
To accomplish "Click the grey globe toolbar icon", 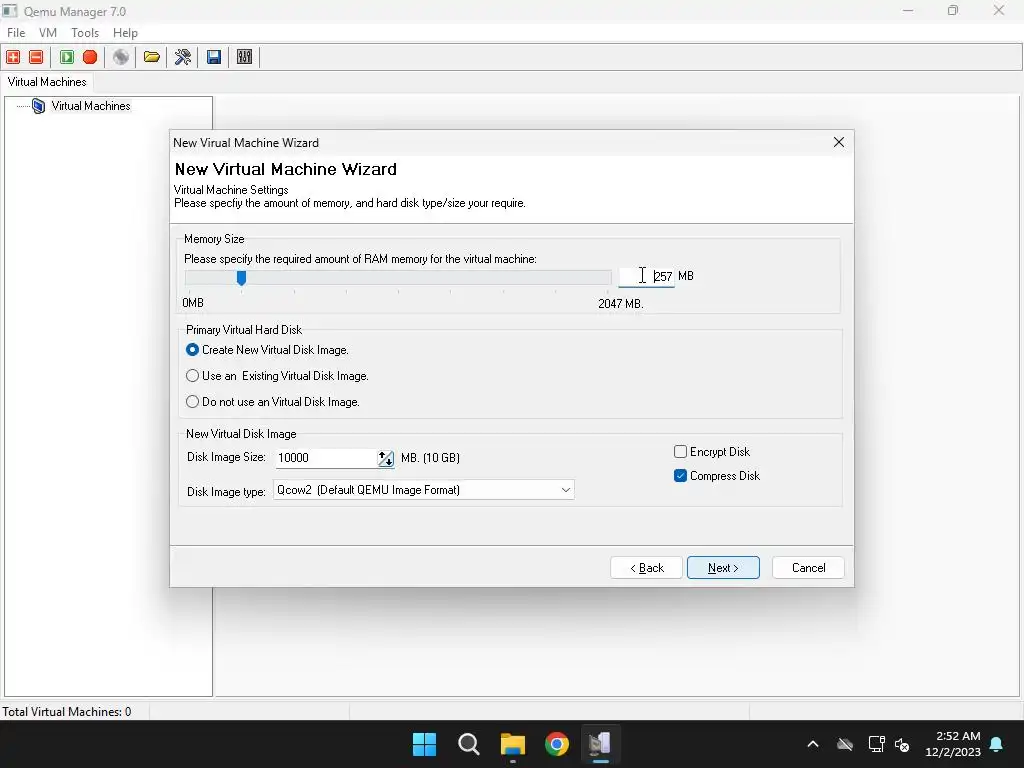I will click(121, 57).
